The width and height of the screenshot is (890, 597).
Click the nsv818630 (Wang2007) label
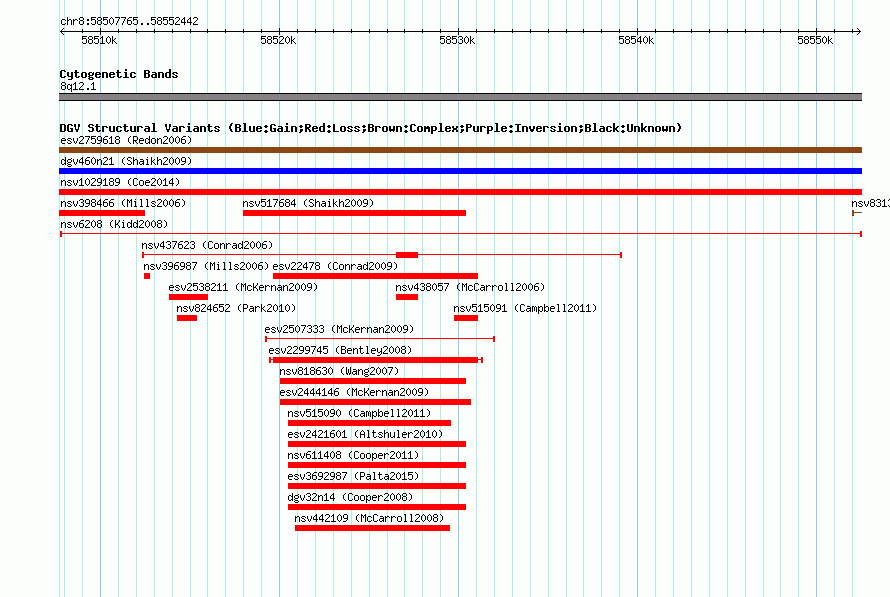point(339,371)
